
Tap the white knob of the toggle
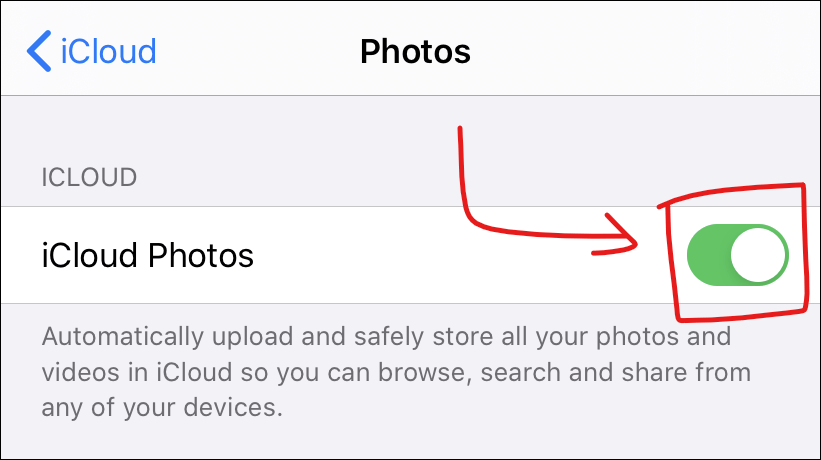point(758,255)
